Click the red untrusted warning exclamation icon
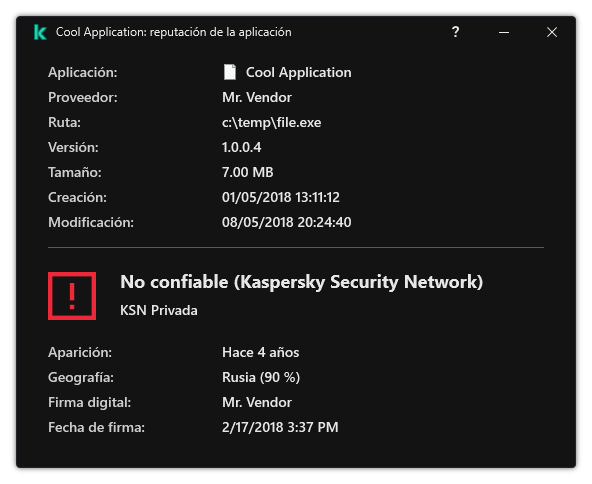Screen dimensions: 592x484 click(72, 296)
